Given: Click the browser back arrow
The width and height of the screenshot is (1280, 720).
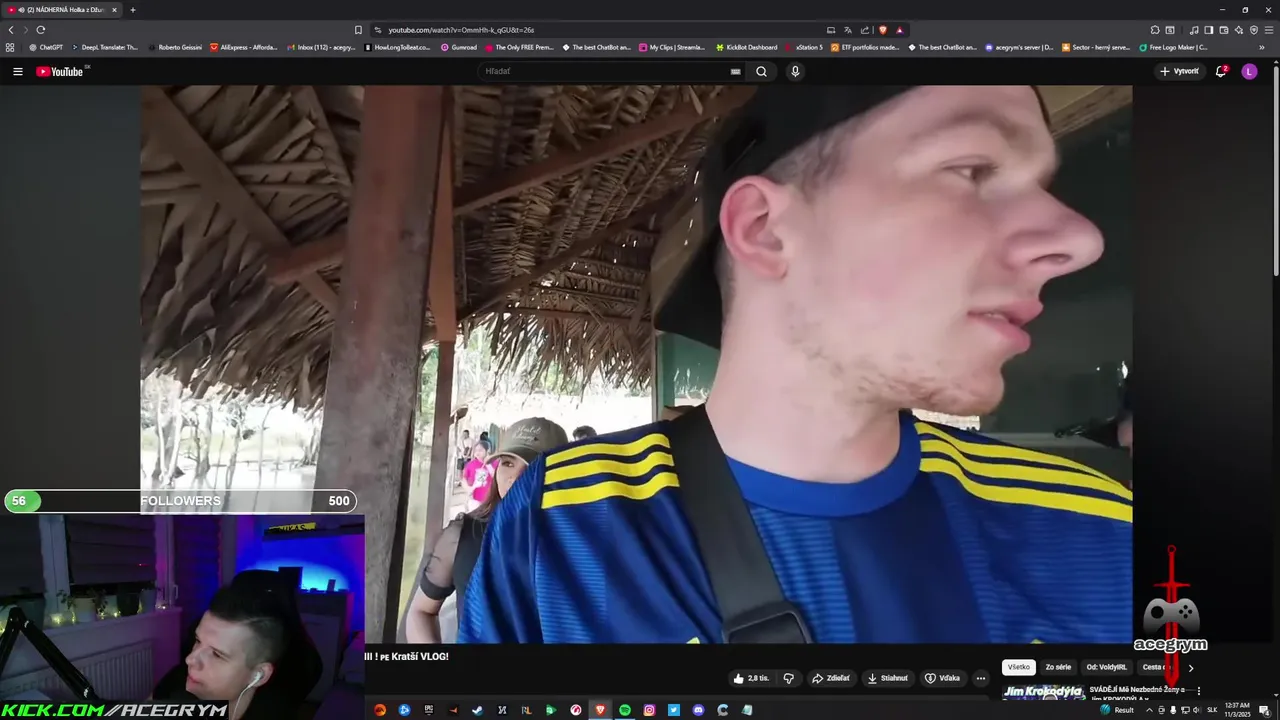Looking at the screenshot, I should pyautogui.click(x=11, y=30).
